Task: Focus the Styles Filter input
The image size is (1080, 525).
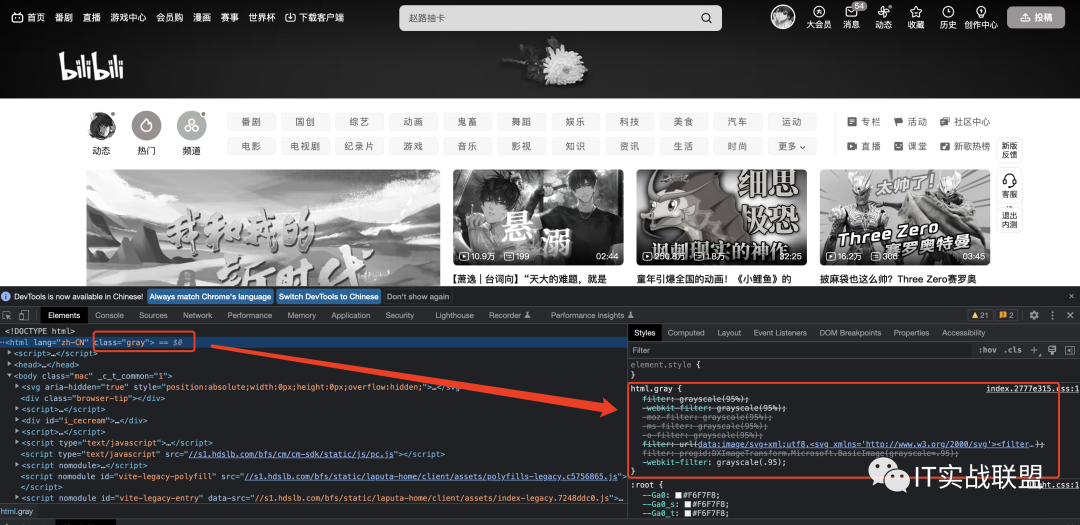Action: [x=801, y=350]
